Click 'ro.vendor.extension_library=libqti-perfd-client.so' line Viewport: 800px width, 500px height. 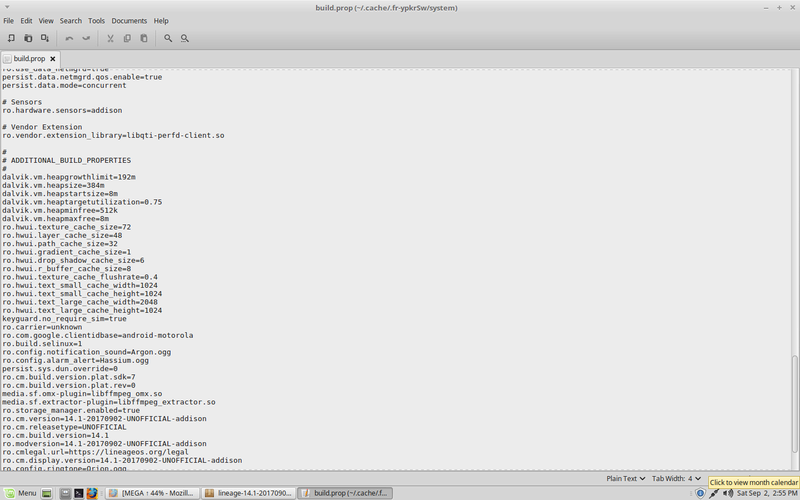point(113,135)
